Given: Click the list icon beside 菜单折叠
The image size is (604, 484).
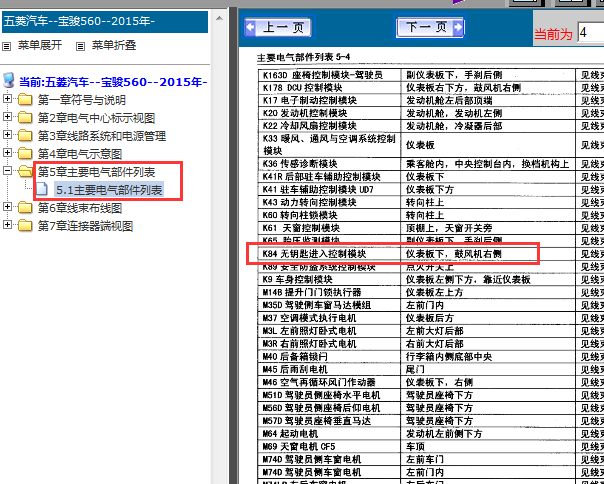Looking at the screenshot, I should pyautogui.click(x=80, y=47).
